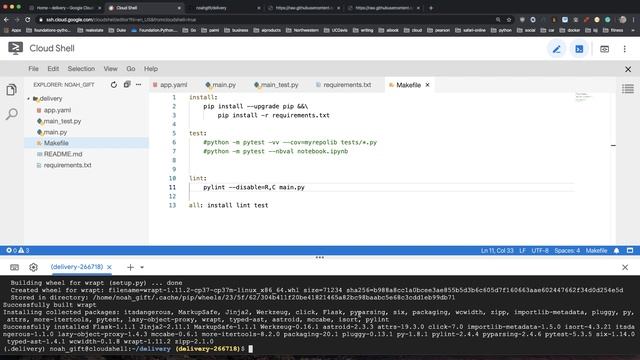
Task: Place cursor on pylint line in editor
Action: point(254,187)
